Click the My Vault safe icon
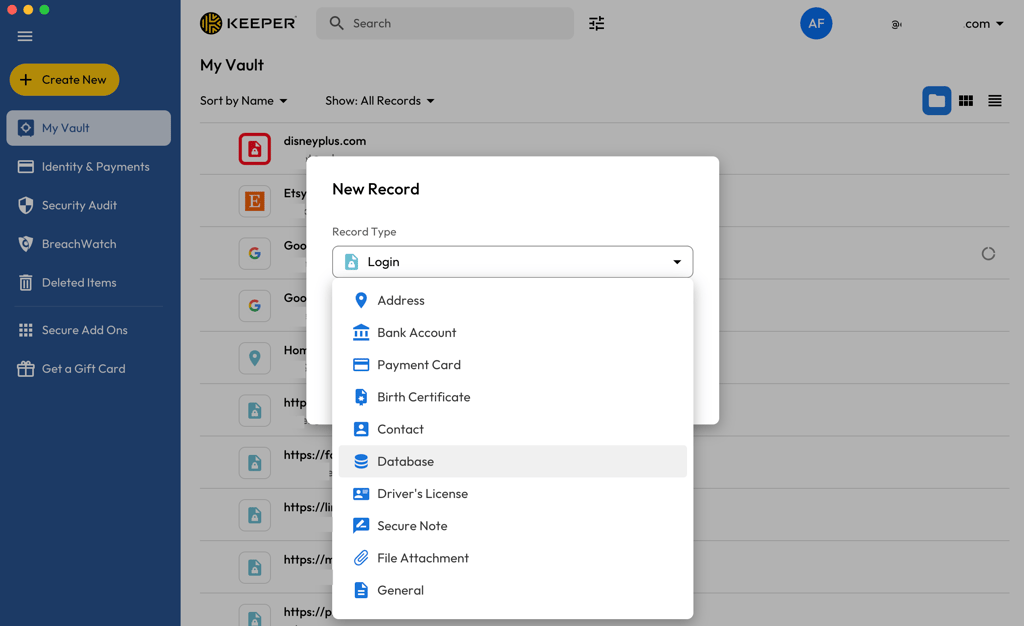The height and width of the screenshot is (626, 1024). point(25,128)
